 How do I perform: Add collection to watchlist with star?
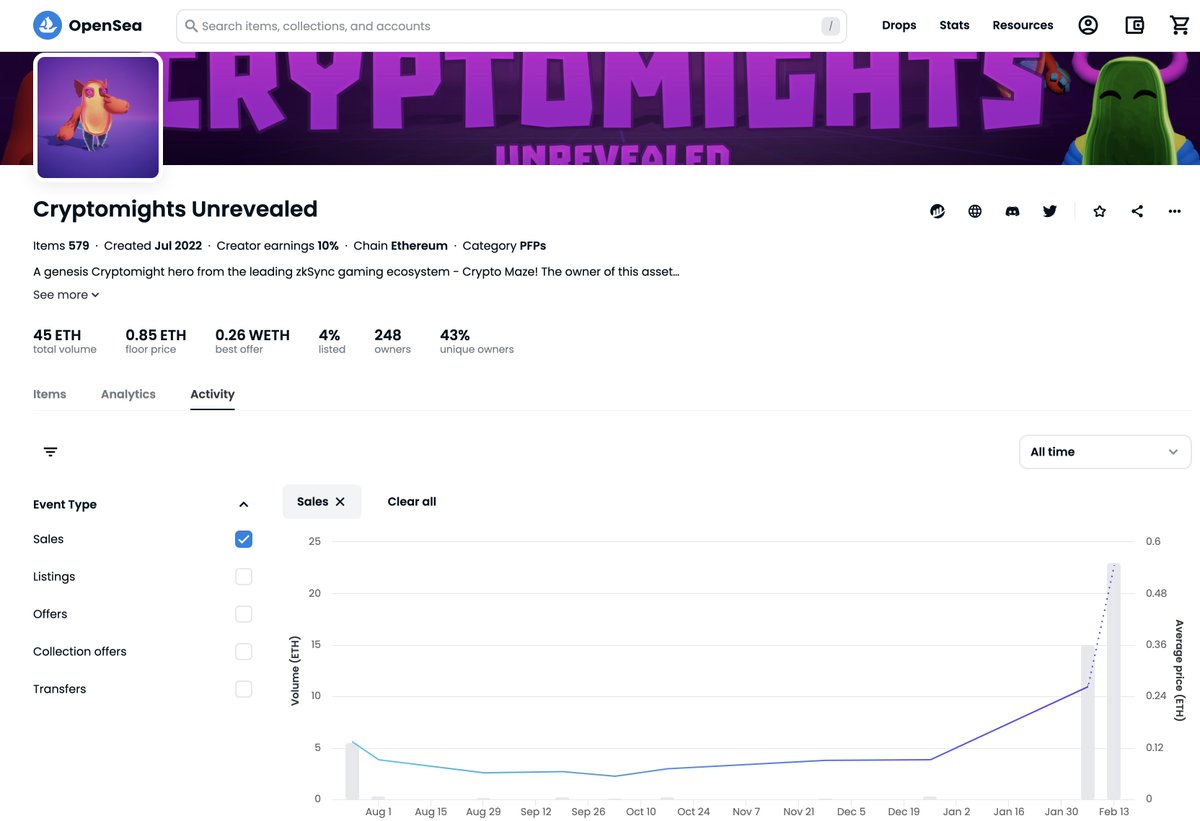[x=1100, y=211]
